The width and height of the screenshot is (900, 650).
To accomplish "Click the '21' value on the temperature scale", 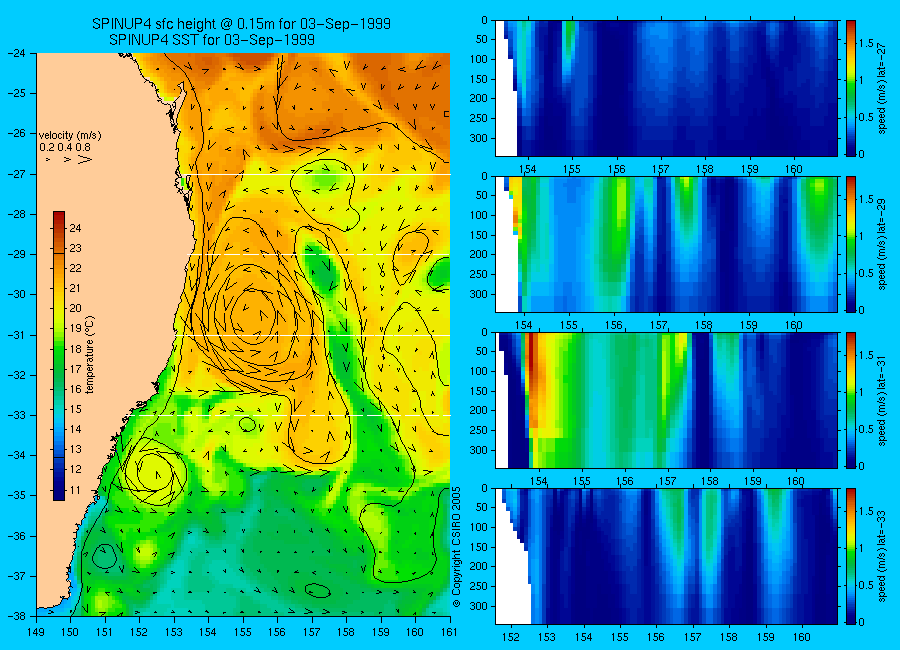I will pos(75,288).
